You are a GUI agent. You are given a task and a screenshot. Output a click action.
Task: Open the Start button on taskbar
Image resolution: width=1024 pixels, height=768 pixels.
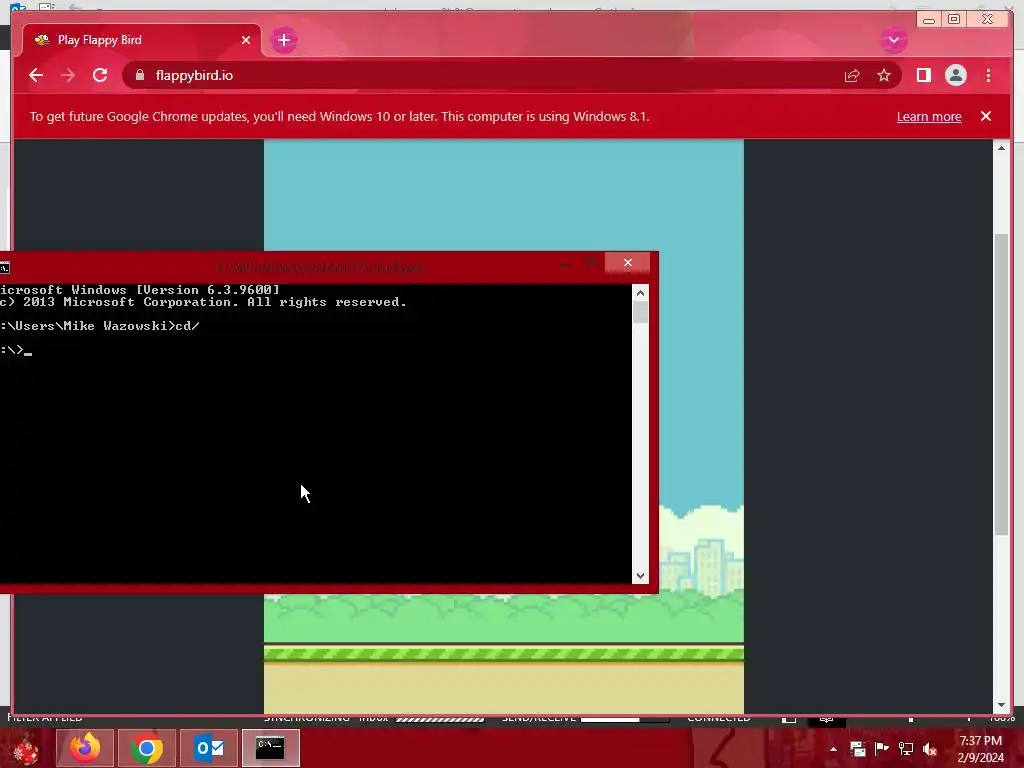[x=25, y=748]
